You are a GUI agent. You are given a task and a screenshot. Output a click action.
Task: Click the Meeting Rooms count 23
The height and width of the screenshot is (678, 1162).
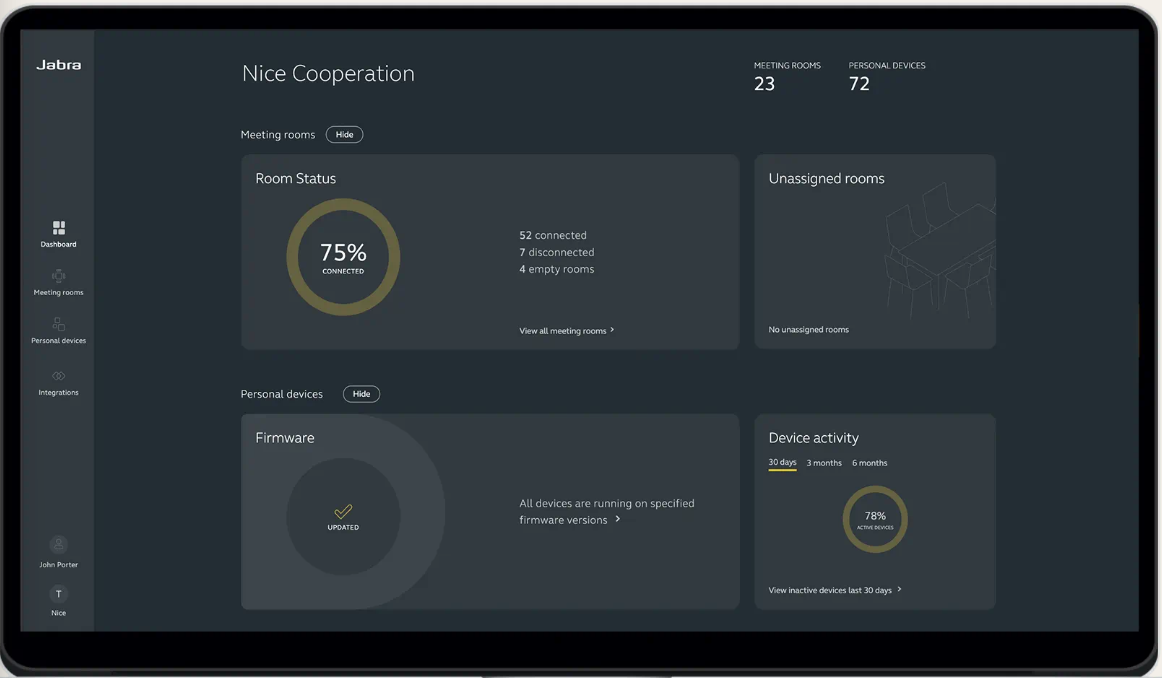[x=765, y=84]
